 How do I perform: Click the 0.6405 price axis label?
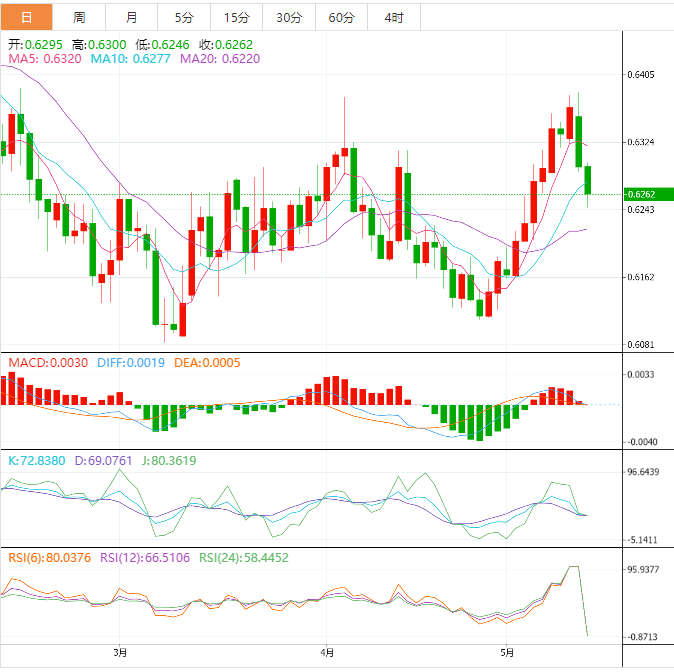[x=640, y=75]
